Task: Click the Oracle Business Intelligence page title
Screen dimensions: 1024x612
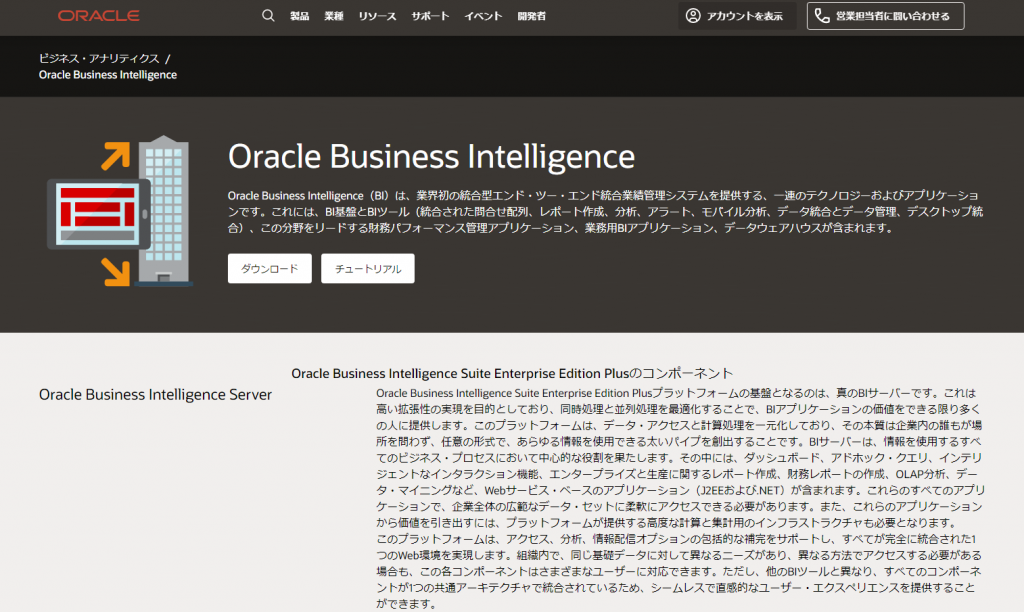Action: [431, 157]
